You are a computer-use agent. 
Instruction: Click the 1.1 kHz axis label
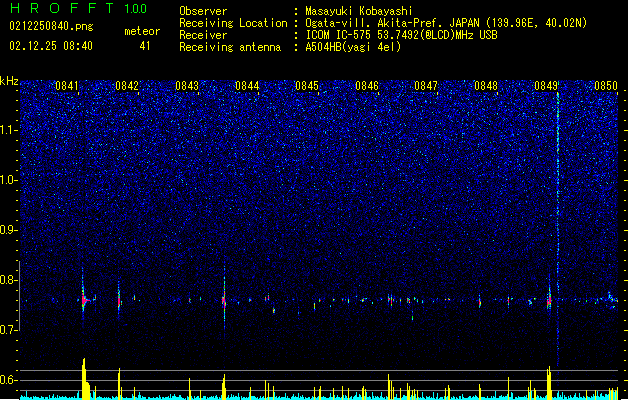(x=9, y=130)
